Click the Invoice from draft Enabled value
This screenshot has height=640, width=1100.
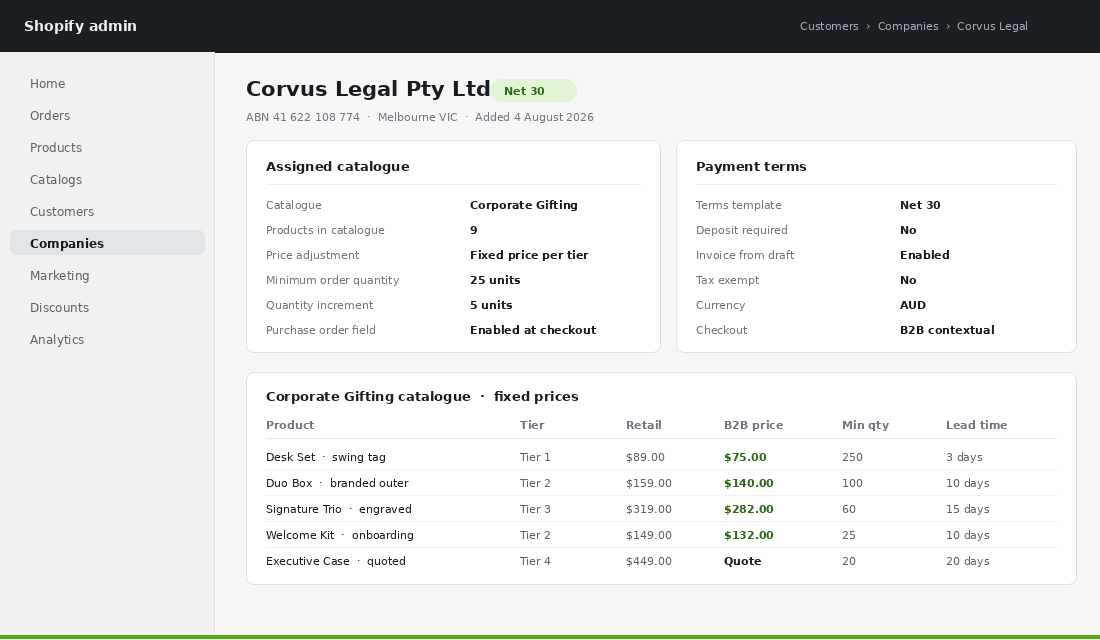point(925,255)
